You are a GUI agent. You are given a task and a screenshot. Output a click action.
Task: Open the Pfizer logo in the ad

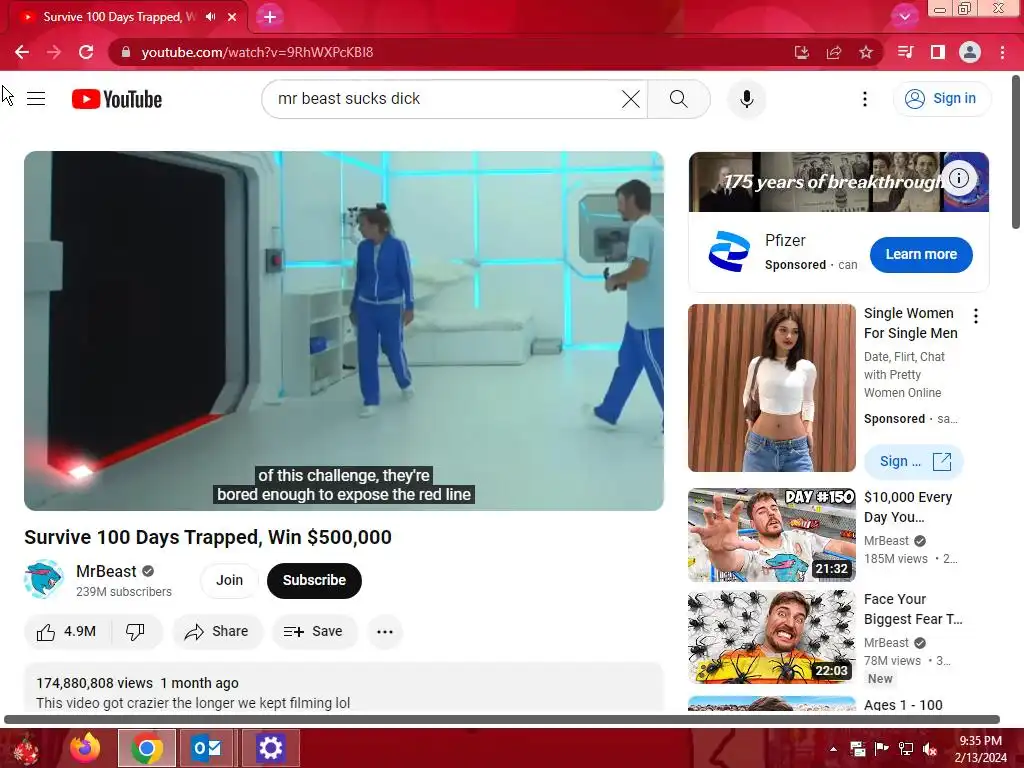click(729, 251)
